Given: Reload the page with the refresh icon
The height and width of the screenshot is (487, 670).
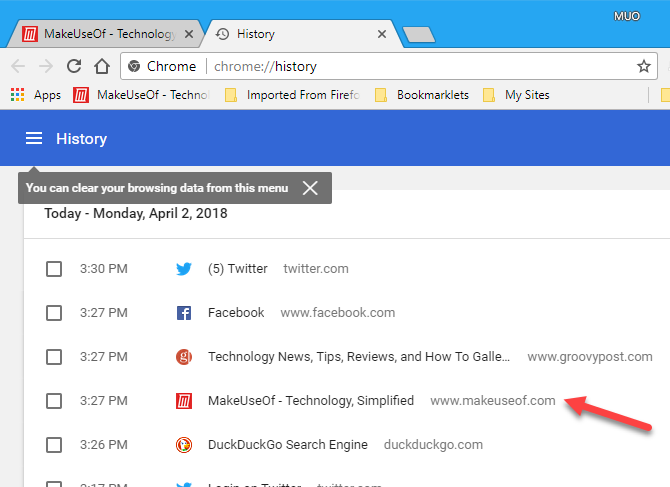Looking at the screenshot, I should click(74, 66).
